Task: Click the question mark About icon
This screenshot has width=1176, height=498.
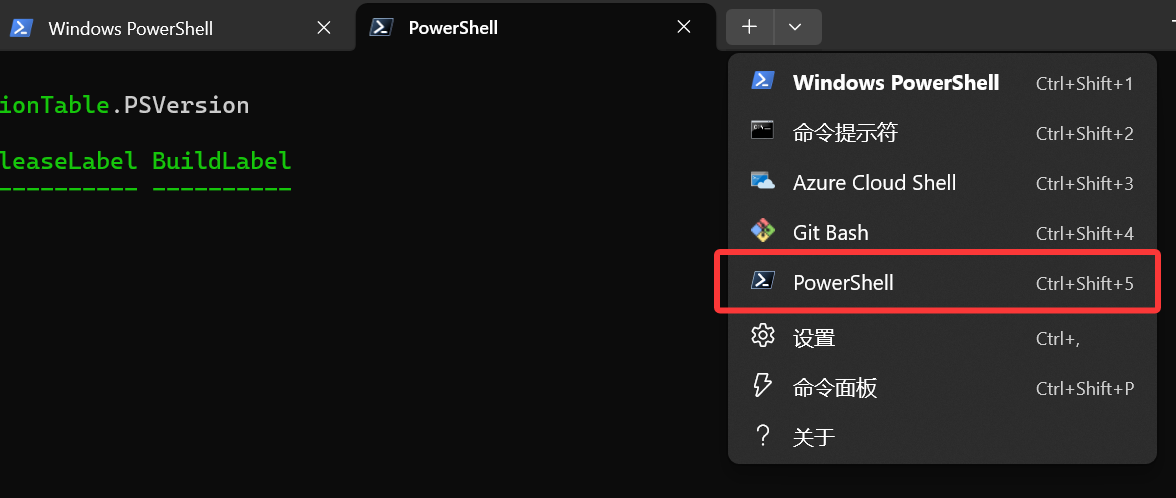Action: click(763, 436)
